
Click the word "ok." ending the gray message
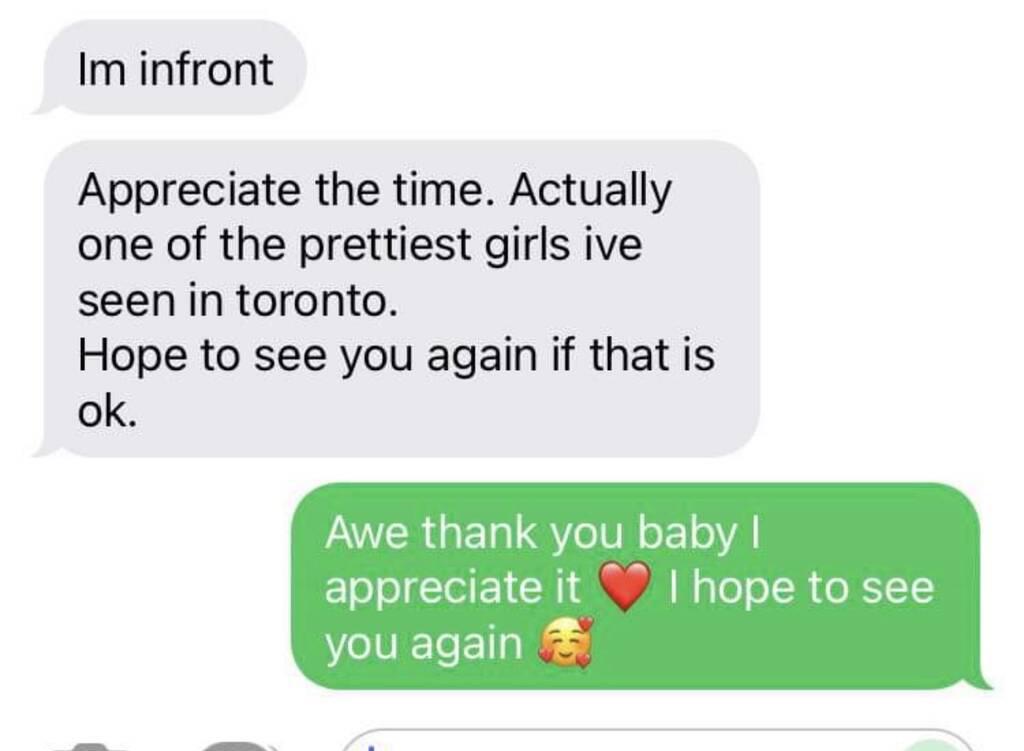(108, 411)
